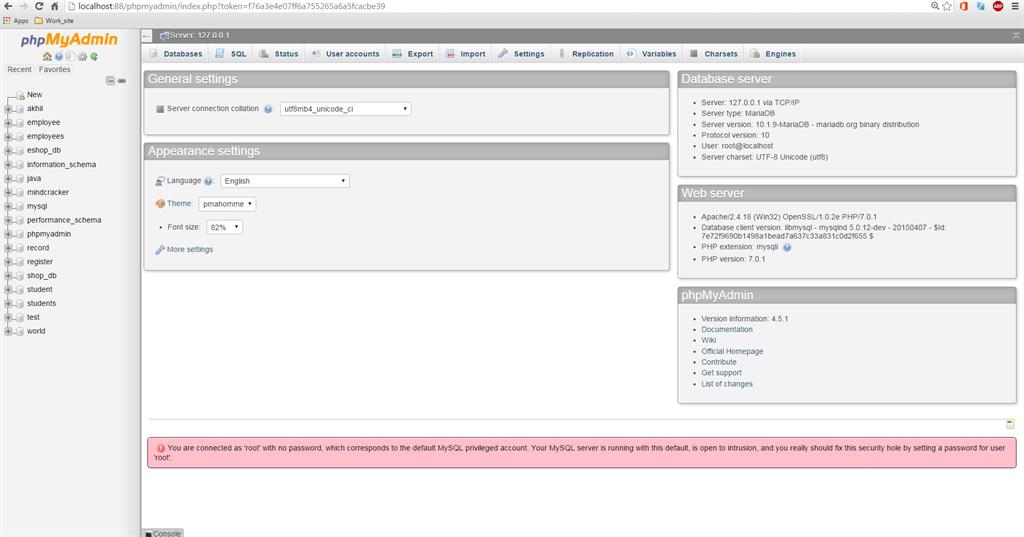
Task: Open the Databases tab
Action: coord(176,54)
